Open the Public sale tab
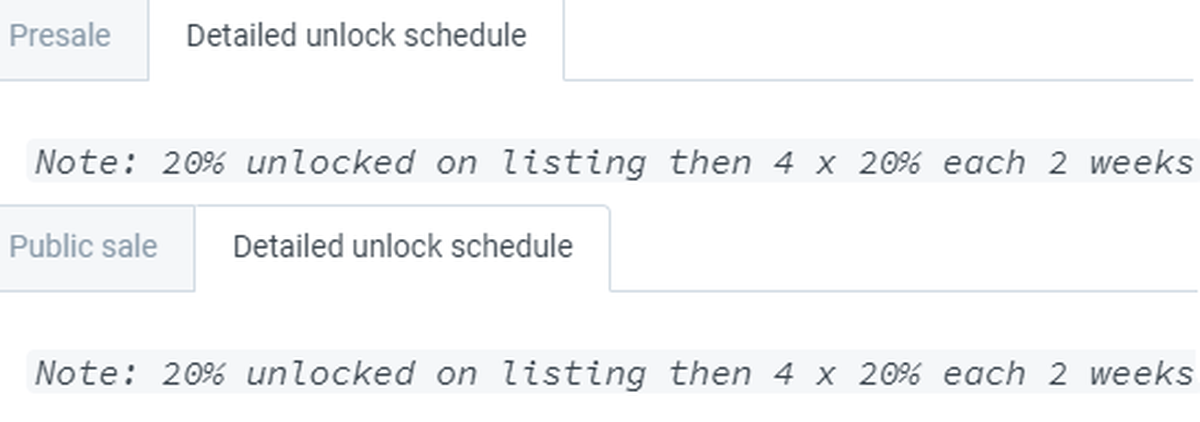Image resolution: width=1200 pixels, height=422 pixels. [x=83, y=246]
